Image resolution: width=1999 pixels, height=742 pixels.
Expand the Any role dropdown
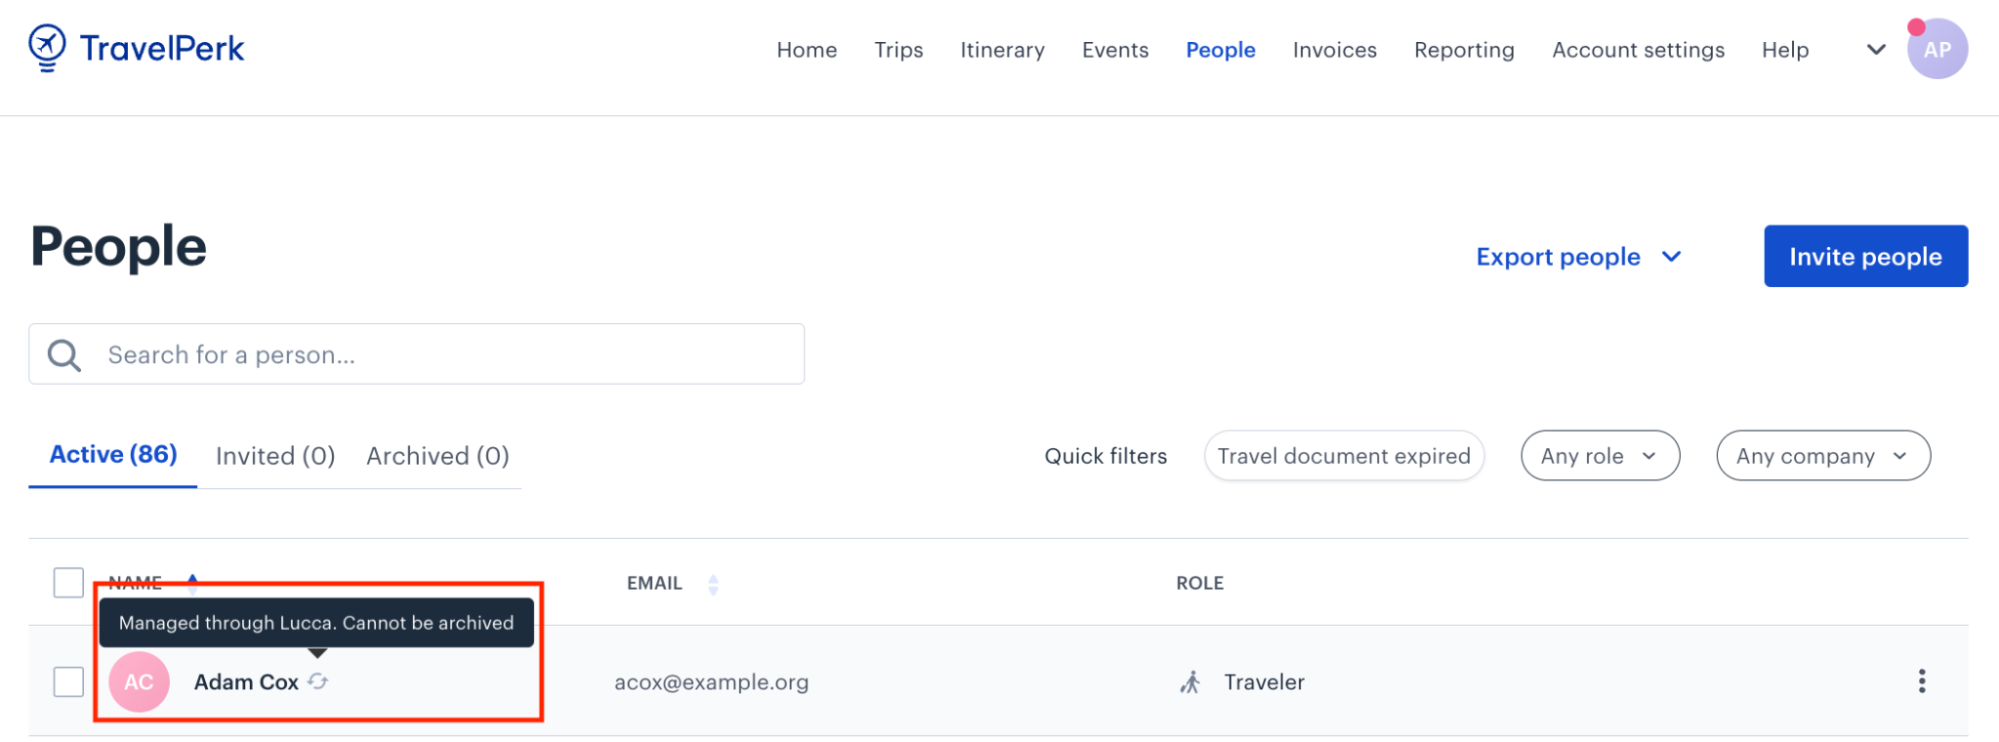(x=1600, y=456)
